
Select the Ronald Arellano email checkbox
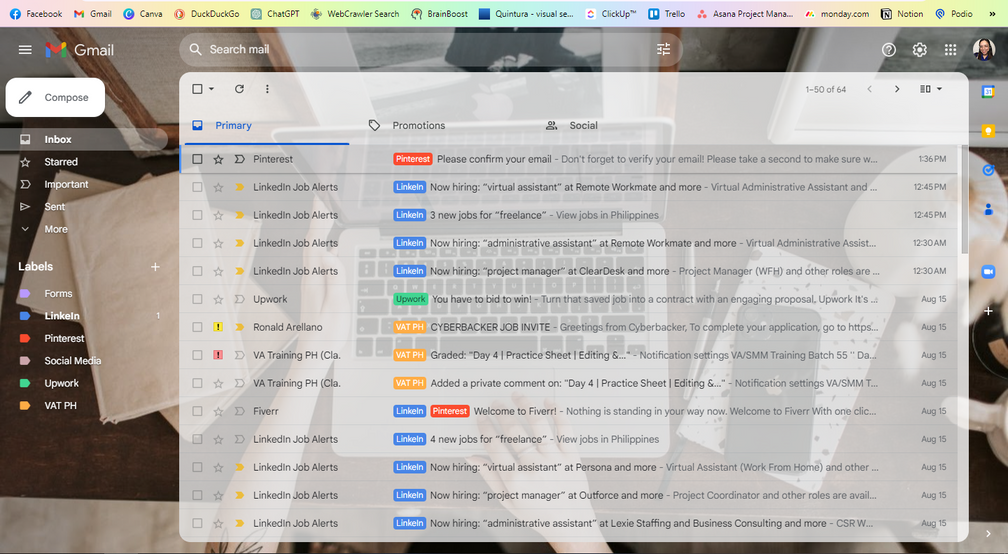coord(197,326)
